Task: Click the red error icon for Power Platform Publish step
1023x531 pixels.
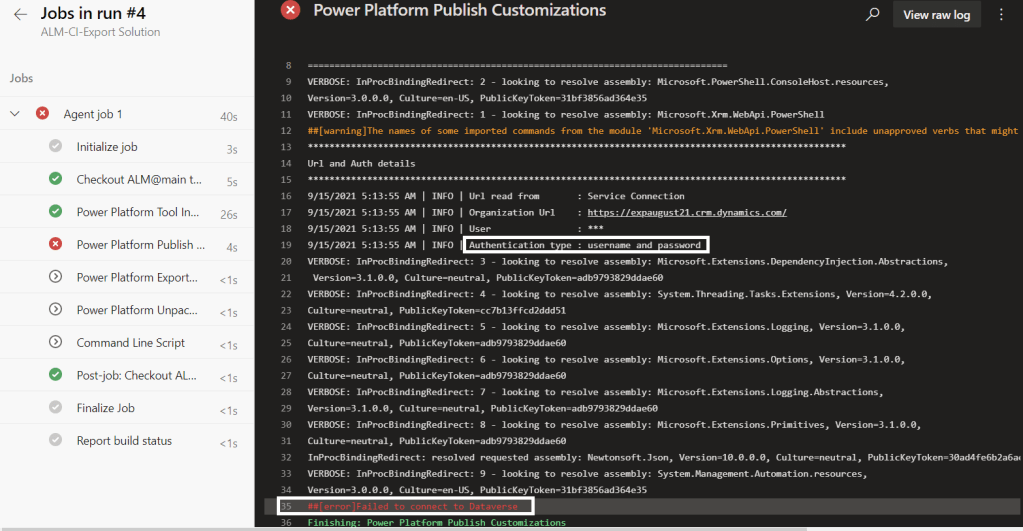Action: click(56, 245)
